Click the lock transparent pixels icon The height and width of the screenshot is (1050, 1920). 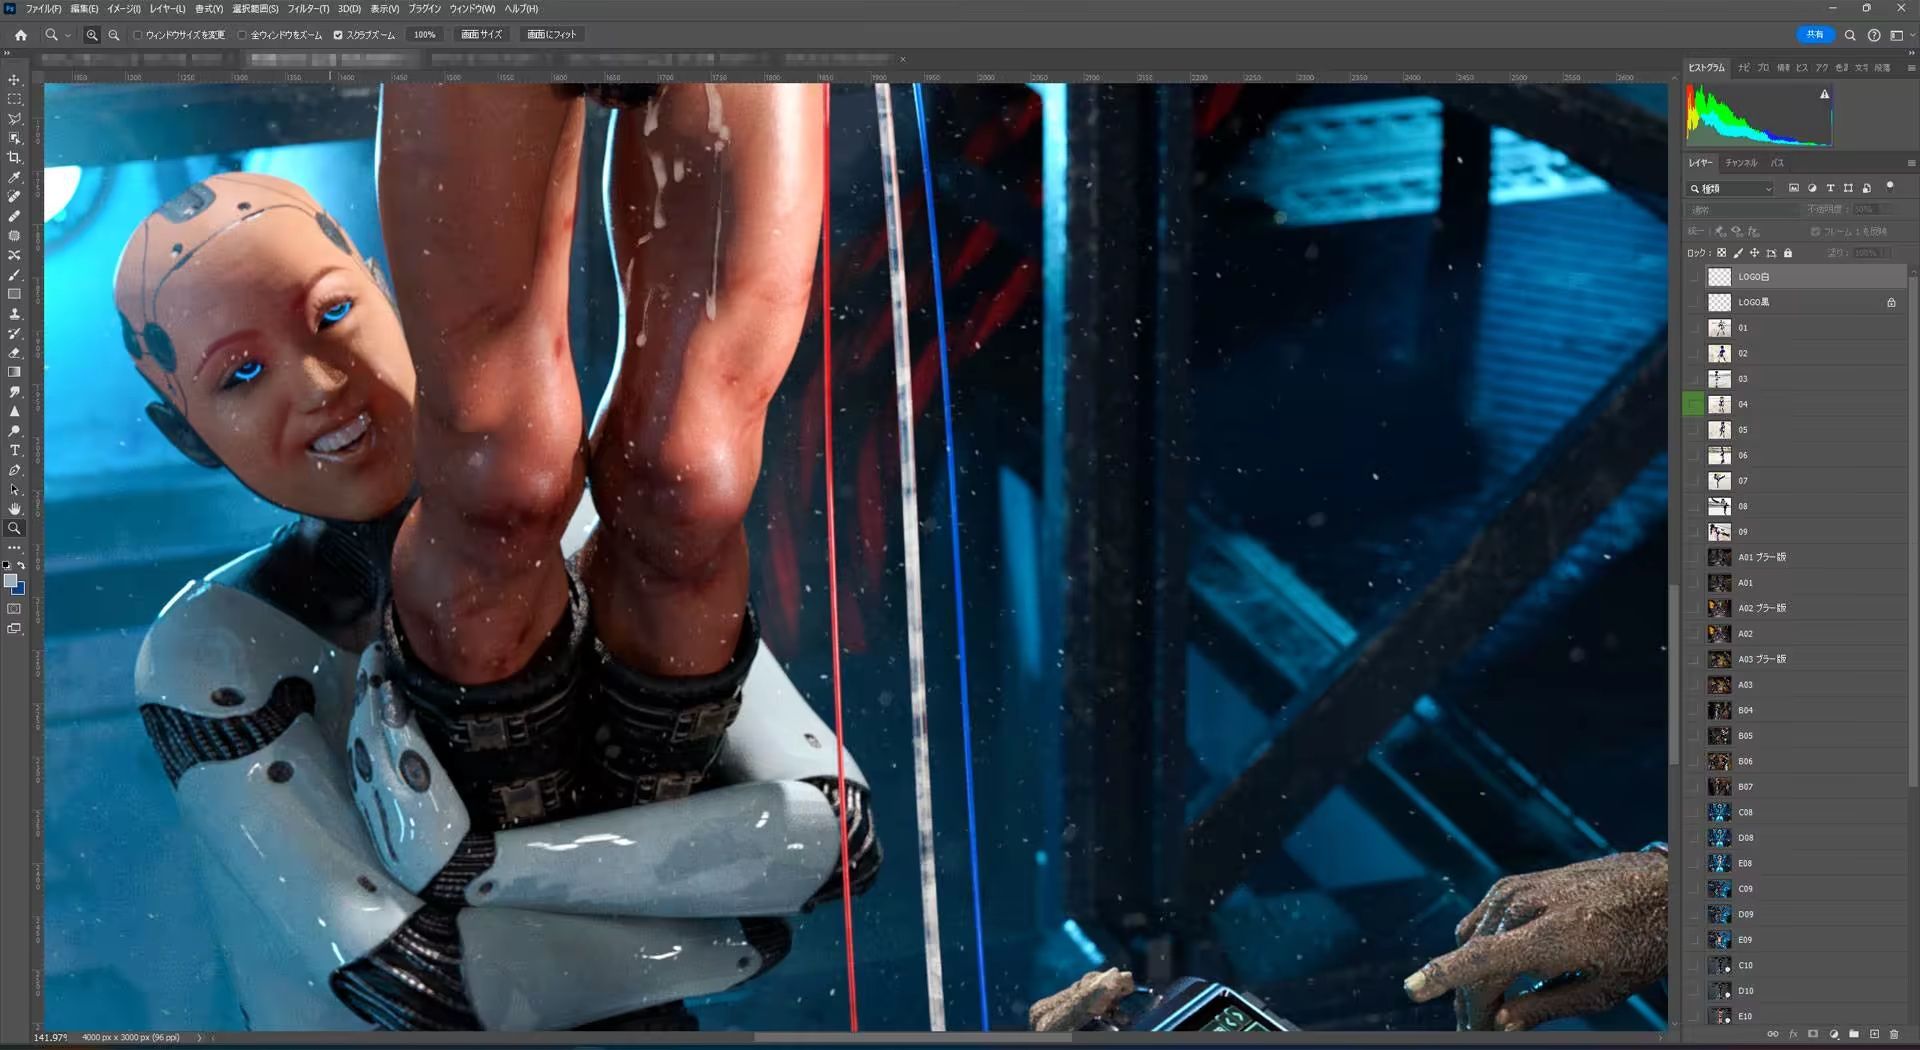click(1721, 253)
